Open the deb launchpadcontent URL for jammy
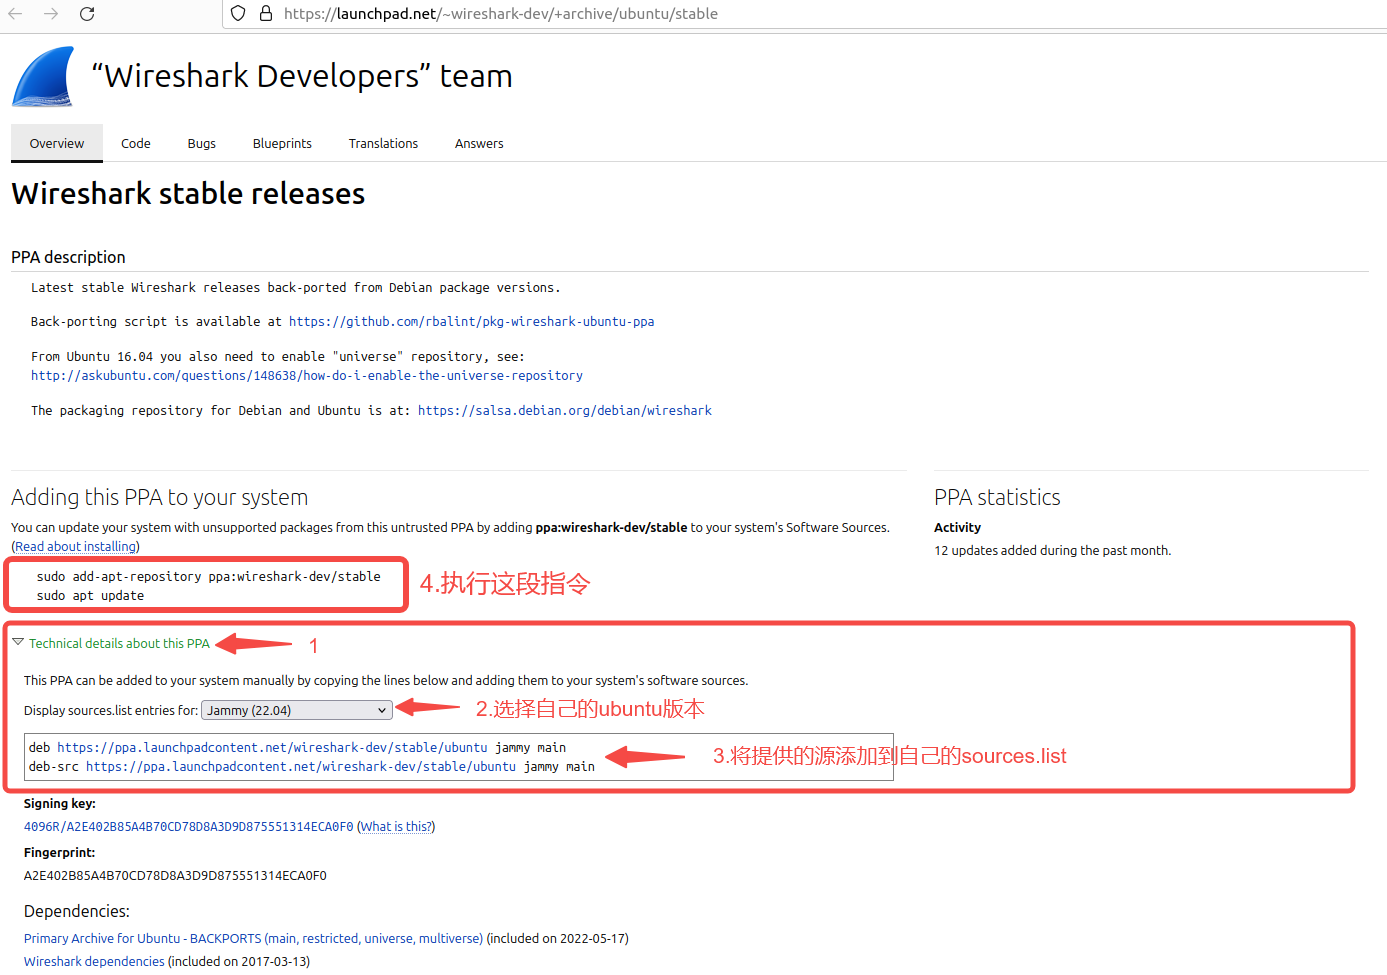The image size is (1387, 975). pos(272,748)
